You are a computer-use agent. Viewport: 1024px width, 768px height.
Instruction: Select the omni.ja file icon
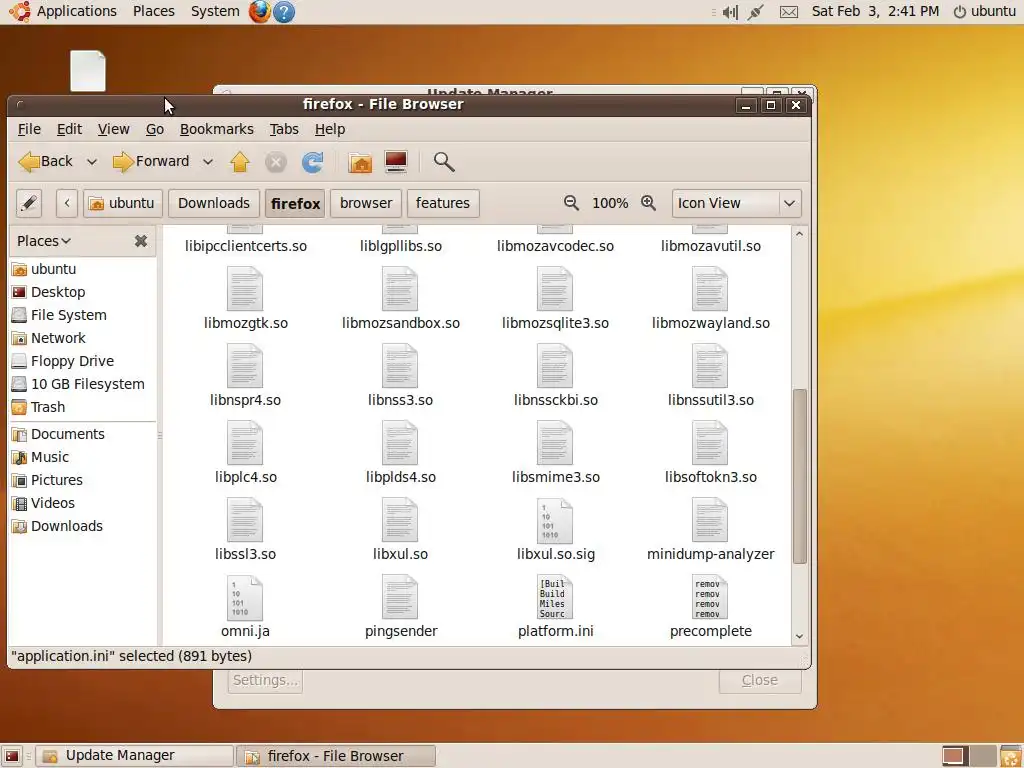point(245,598)
